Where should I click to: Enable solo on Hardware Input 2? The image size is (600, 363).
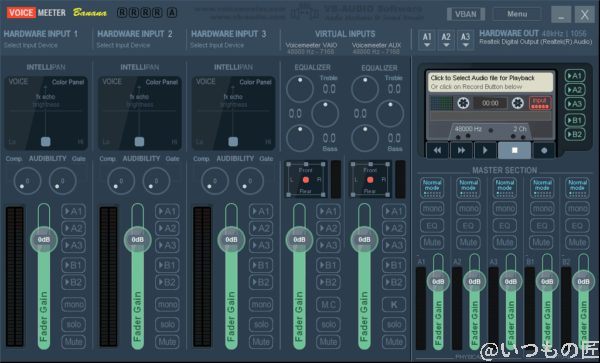click(167, 324)
